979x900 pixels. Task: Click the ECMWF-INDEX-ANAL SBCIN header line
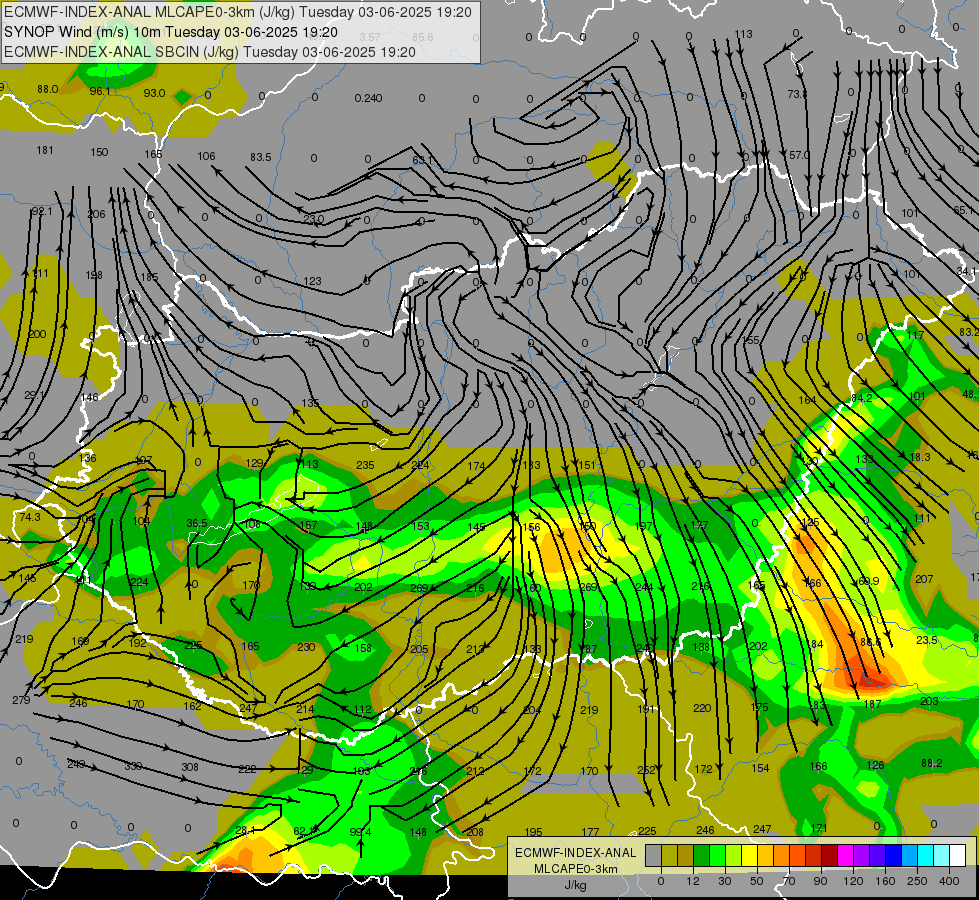(210, 52)
